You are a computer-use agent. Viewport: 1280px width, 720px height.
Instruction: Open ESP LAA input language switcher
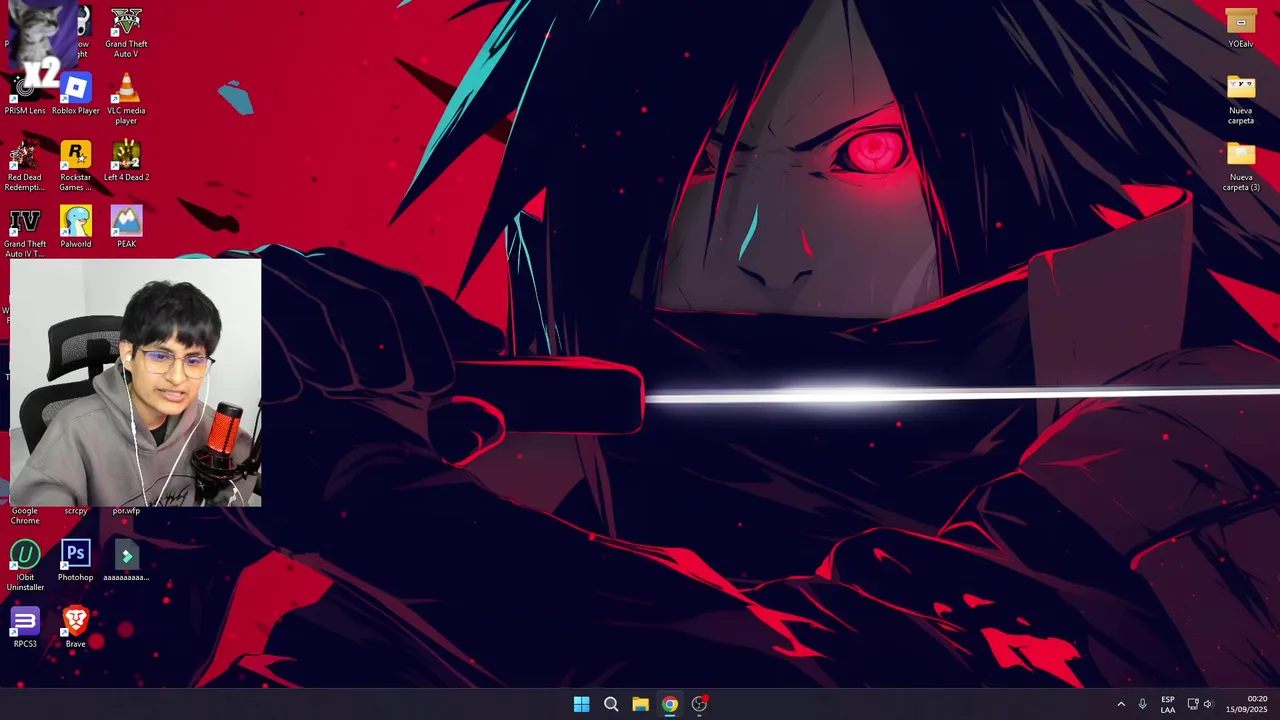[1168, 704]
